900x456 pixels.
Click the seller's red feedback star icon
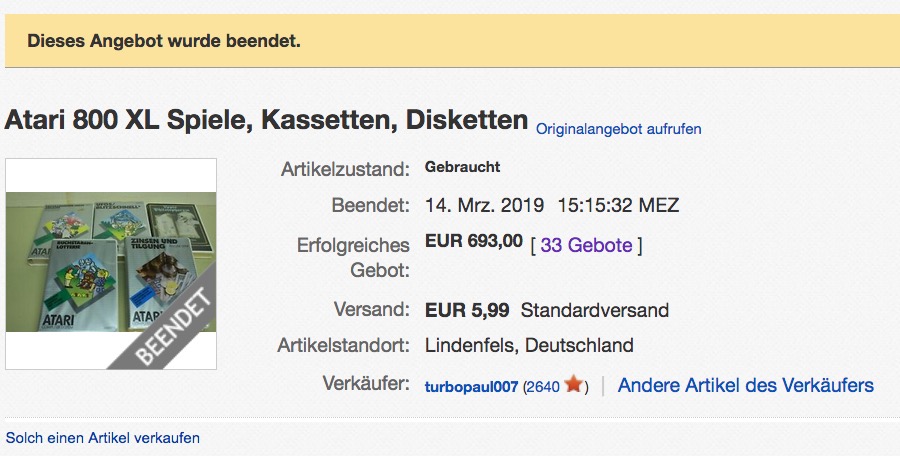click(x=573, y=384)
